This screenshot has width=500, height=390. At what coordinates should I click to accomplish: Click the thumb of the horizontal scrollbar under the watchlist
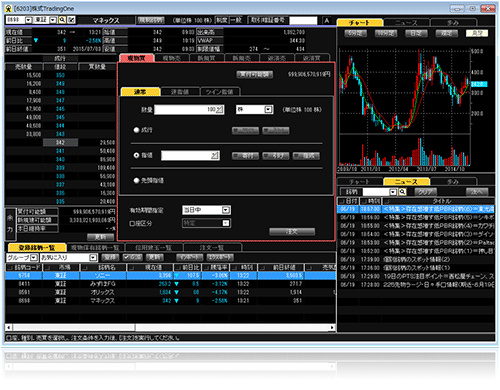[74, 327]
